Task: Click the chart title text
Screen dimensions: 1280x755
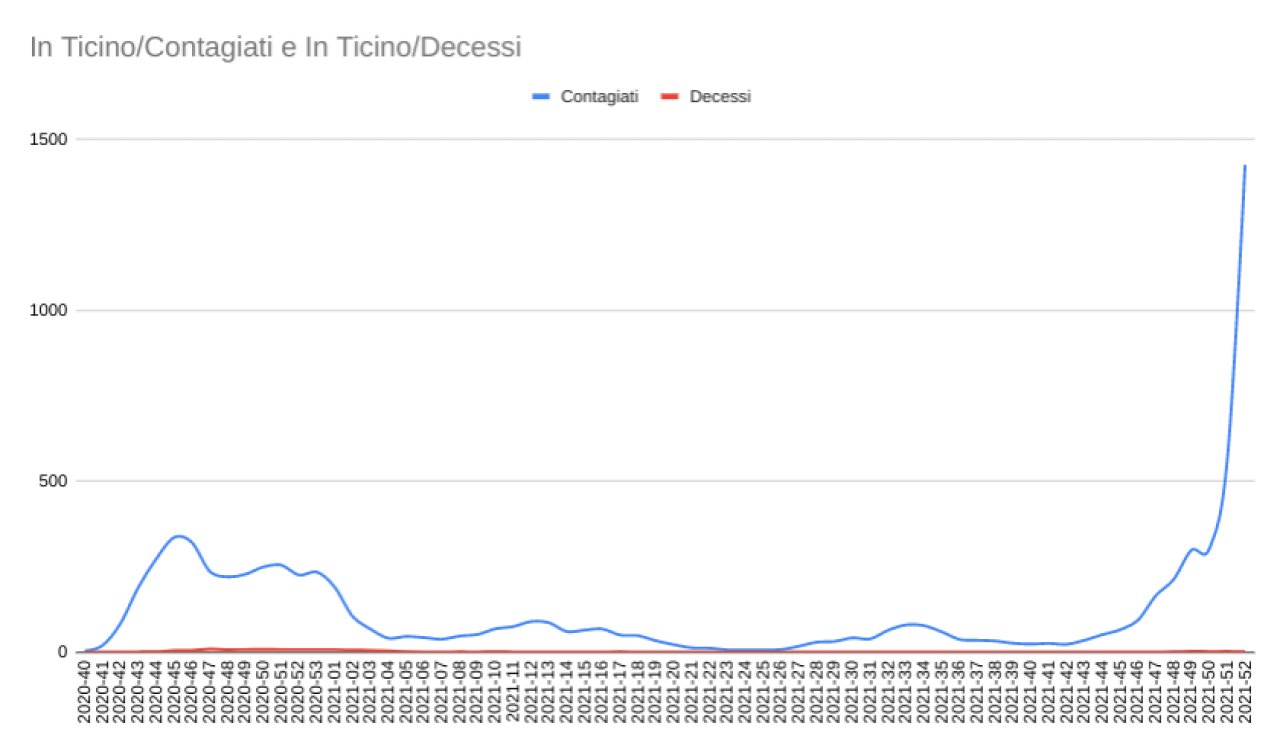Action: click(276, 47)
